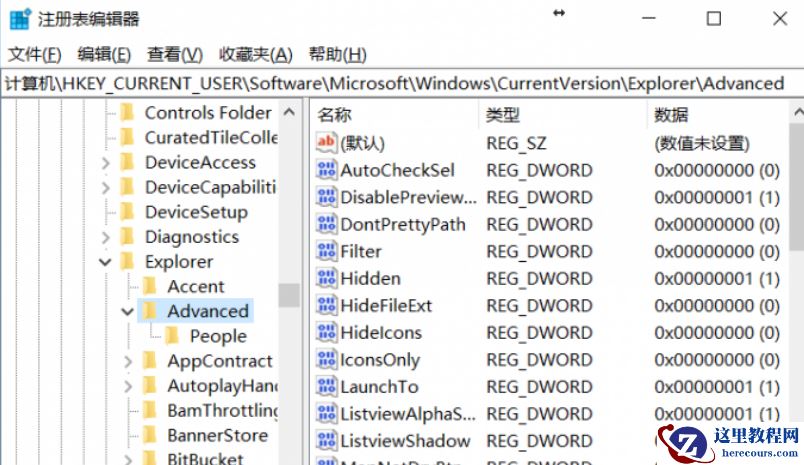Click the IconsOnly DWORD icon
This screenshot has height=465, width=804.
pyautogui.click(x=326, y=360)
